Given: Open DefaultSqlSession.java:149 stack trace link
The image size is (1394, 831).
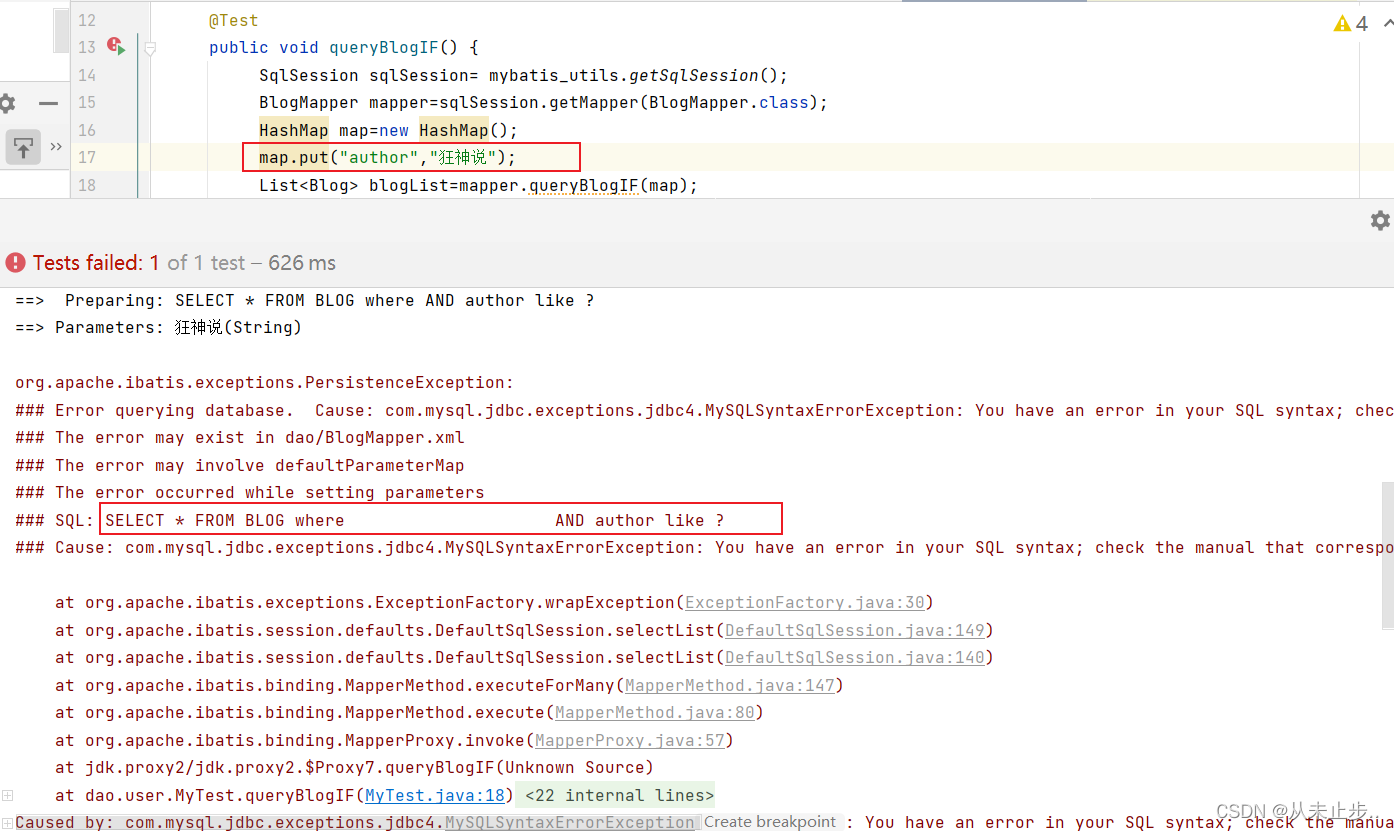Looking at the screenshot, I should pos(855,630).
